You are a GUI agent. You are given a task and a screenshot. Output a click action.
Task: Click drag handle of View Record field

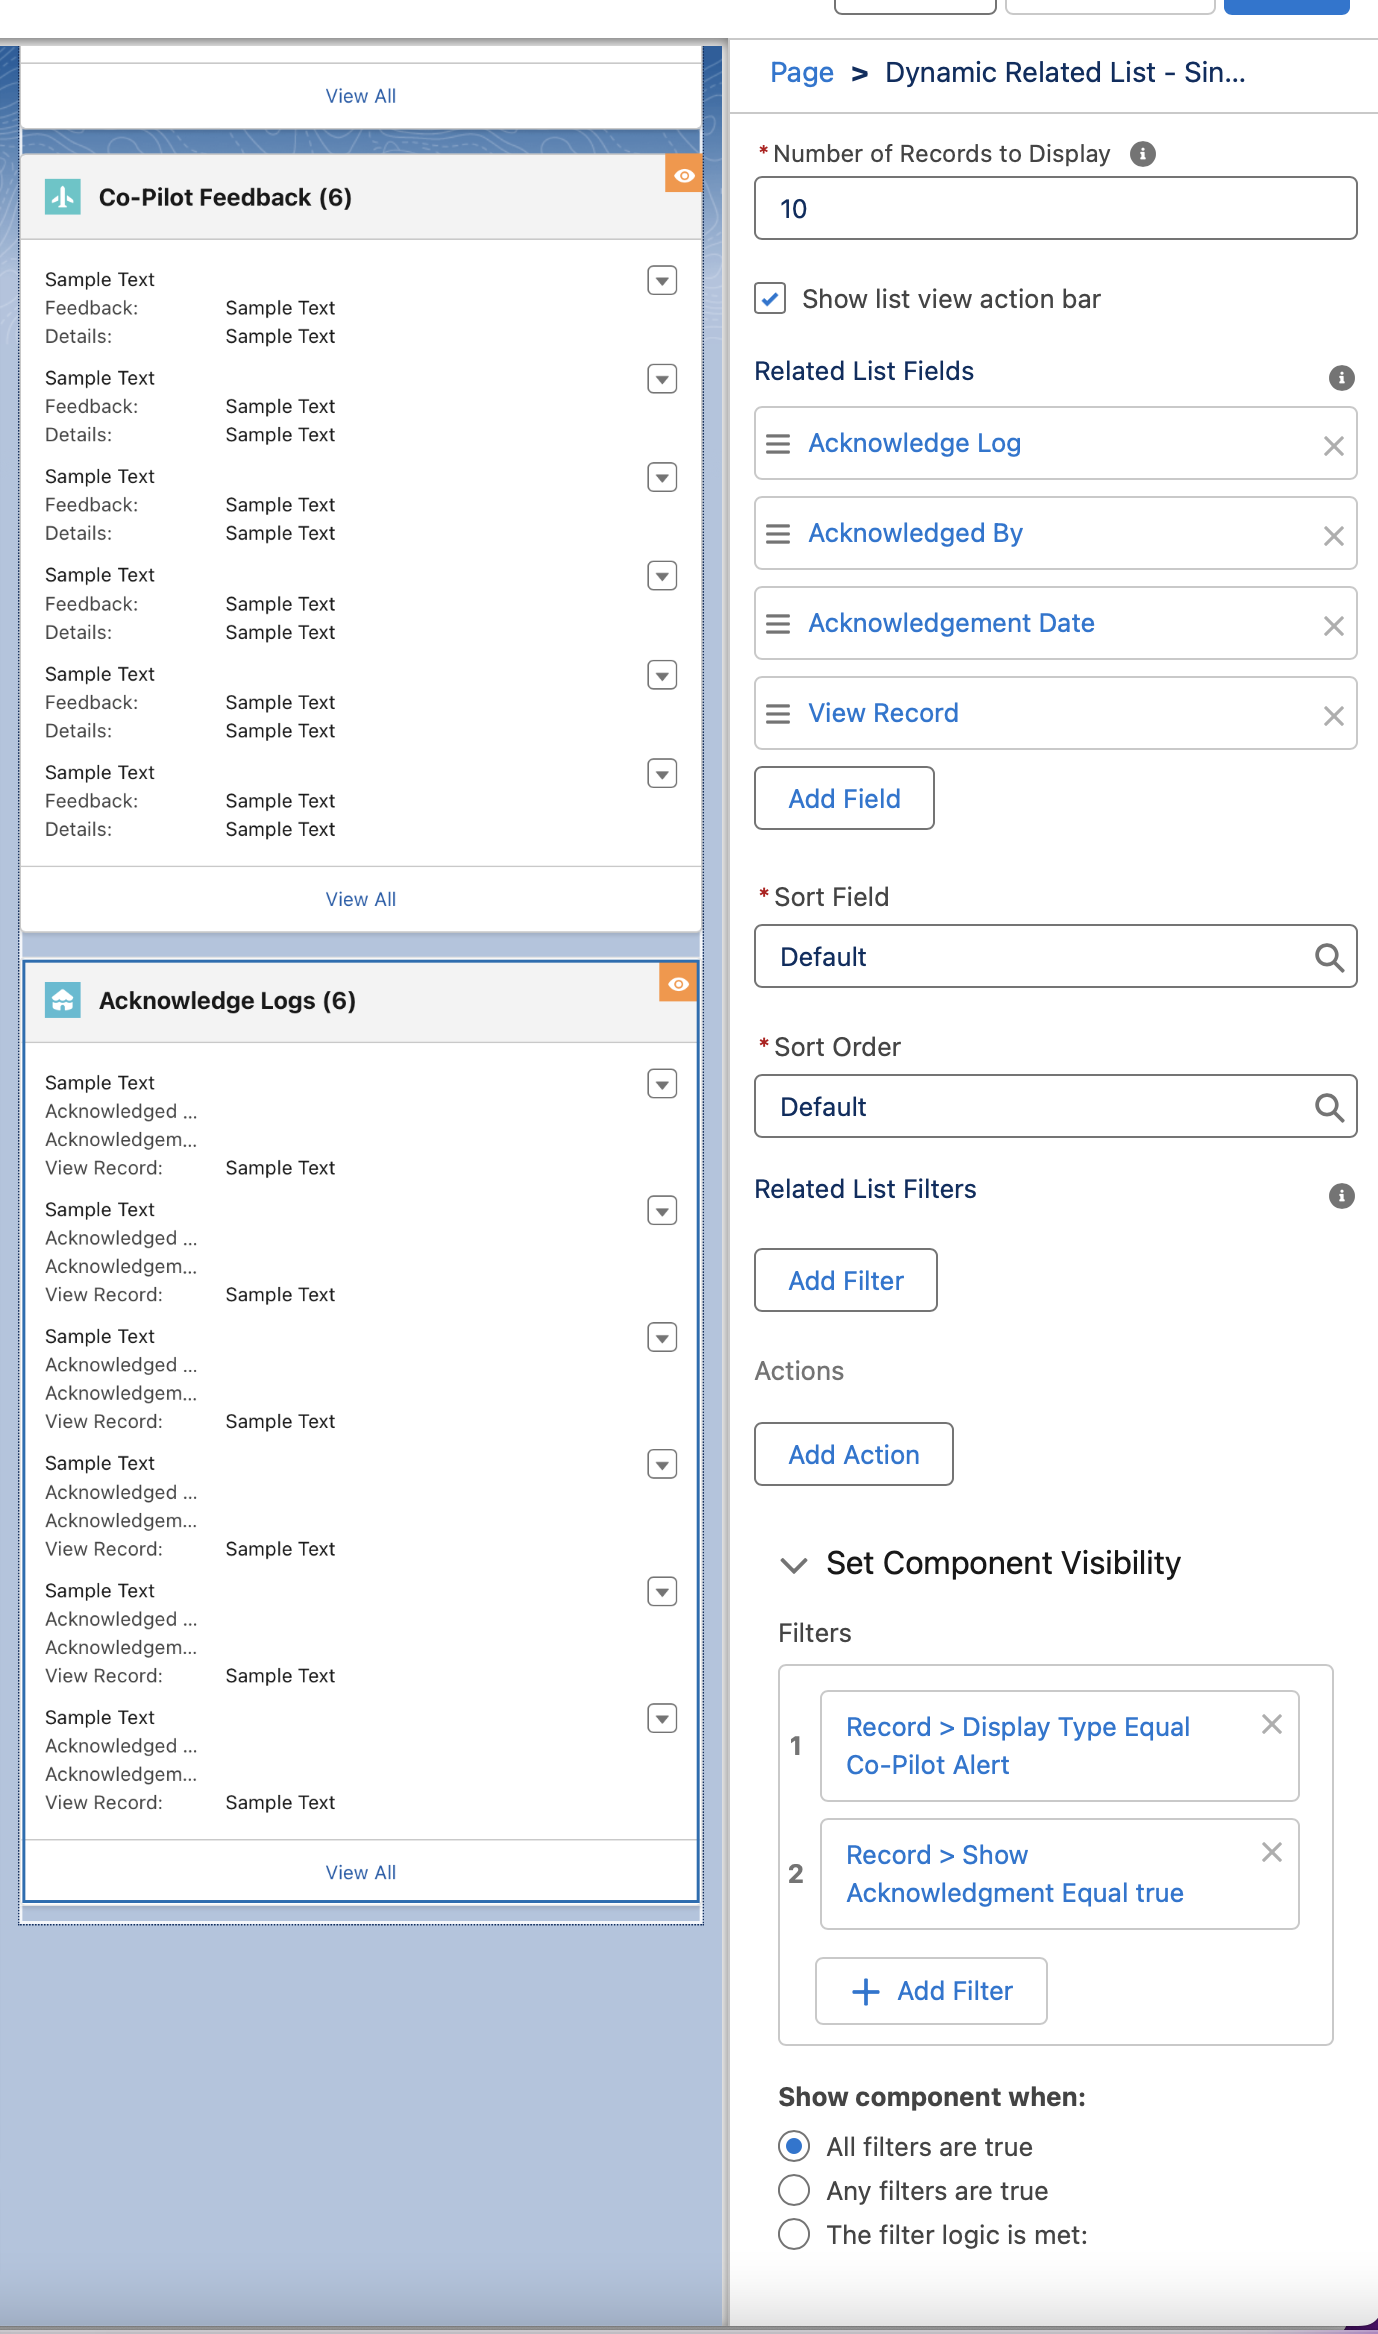point(778,714)
